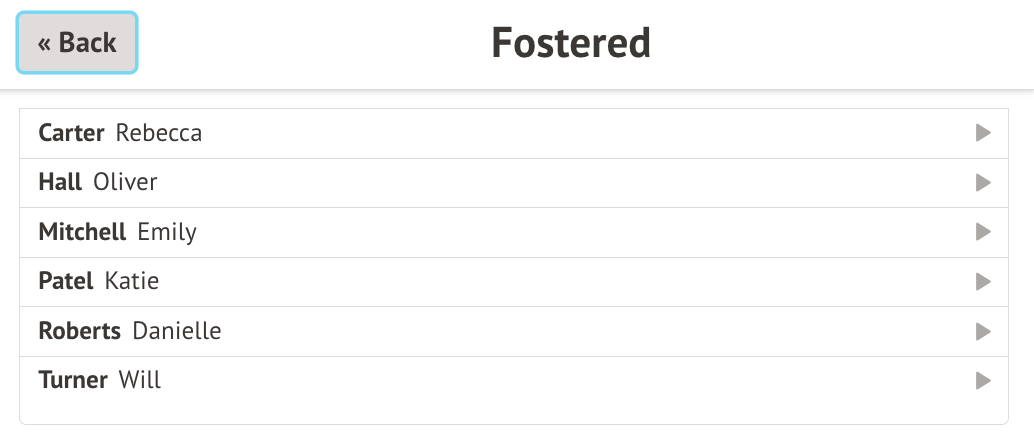Select the Mitchell Emily row

point(500,232)
